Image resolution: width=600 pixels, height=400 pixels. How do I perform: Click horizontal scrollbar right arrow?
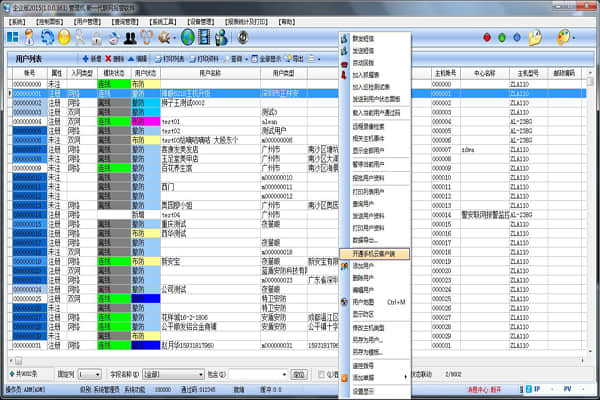tap(582, 361)
